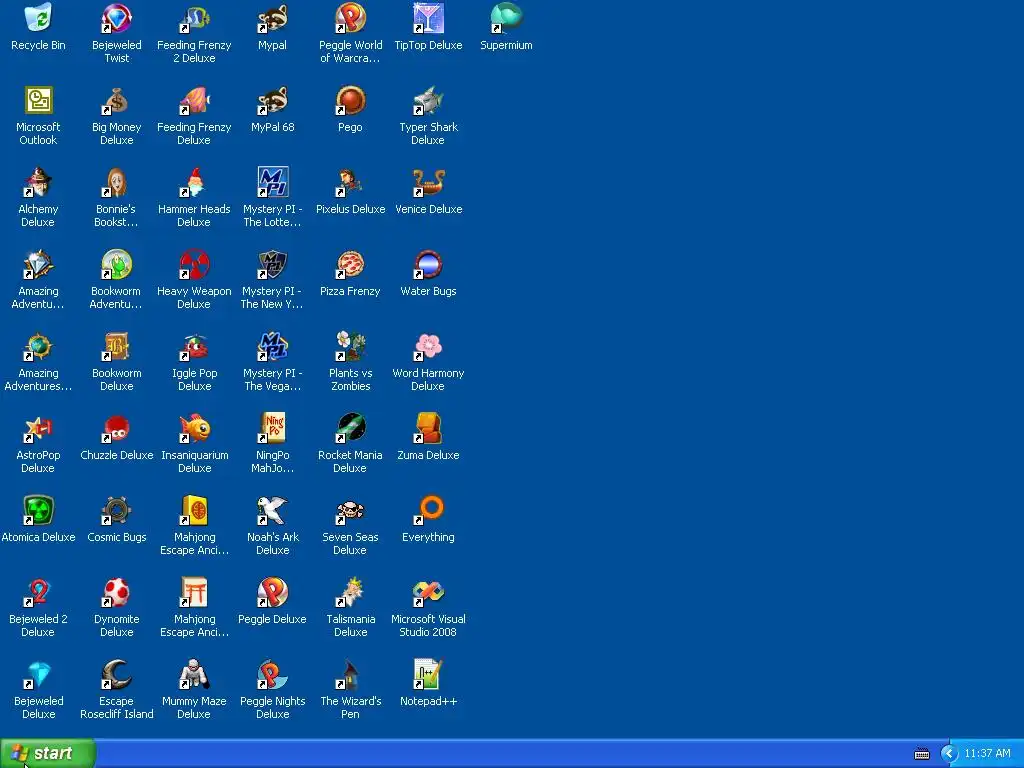Screen dimensions: 1024x768
Task: Select Bonnie's Bookstore shortcut
Action: coord(116,182)
